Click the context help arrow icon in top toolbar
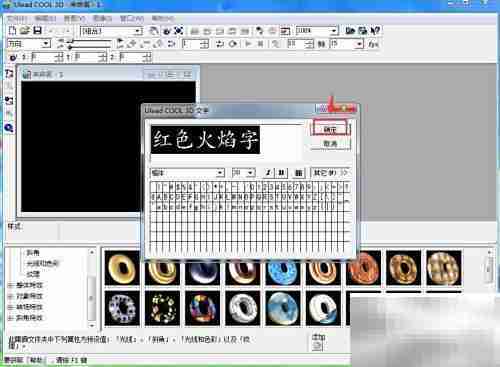 click(375, 31)
